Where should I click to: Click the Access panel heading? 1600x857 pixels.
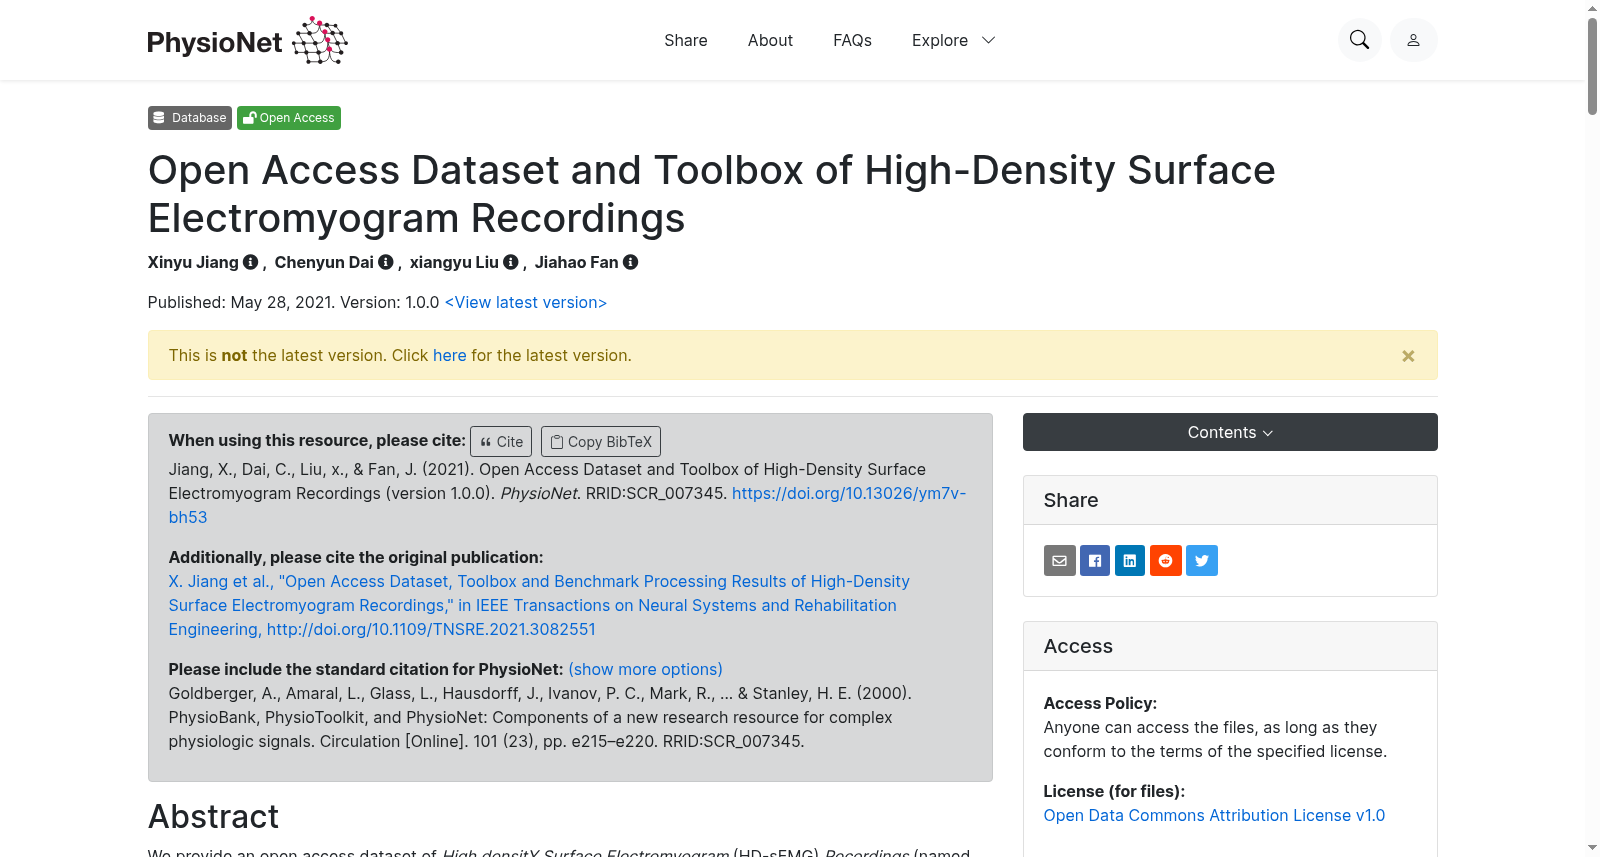tap(1078, 646)
